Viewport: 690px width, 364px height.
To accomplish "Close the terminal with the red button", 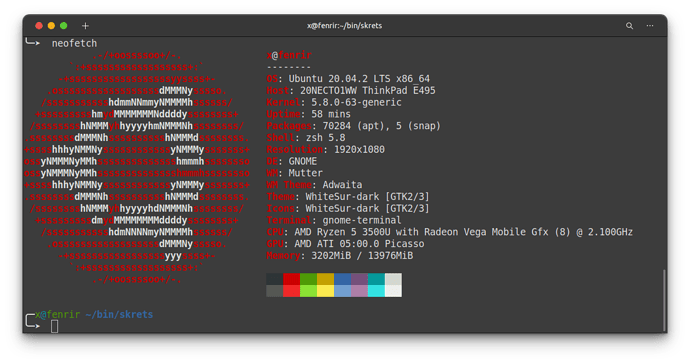I will click(39, 26).
